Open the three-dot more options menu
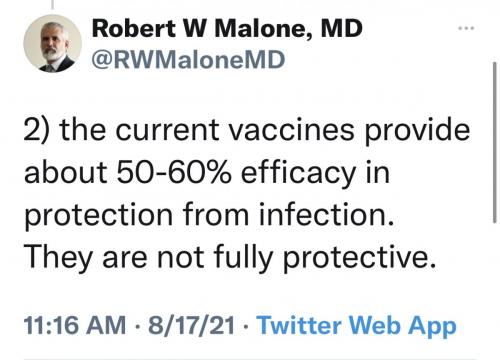Image resolution: width=500 pixels, height=360 pixels. [x=466, y=28]
